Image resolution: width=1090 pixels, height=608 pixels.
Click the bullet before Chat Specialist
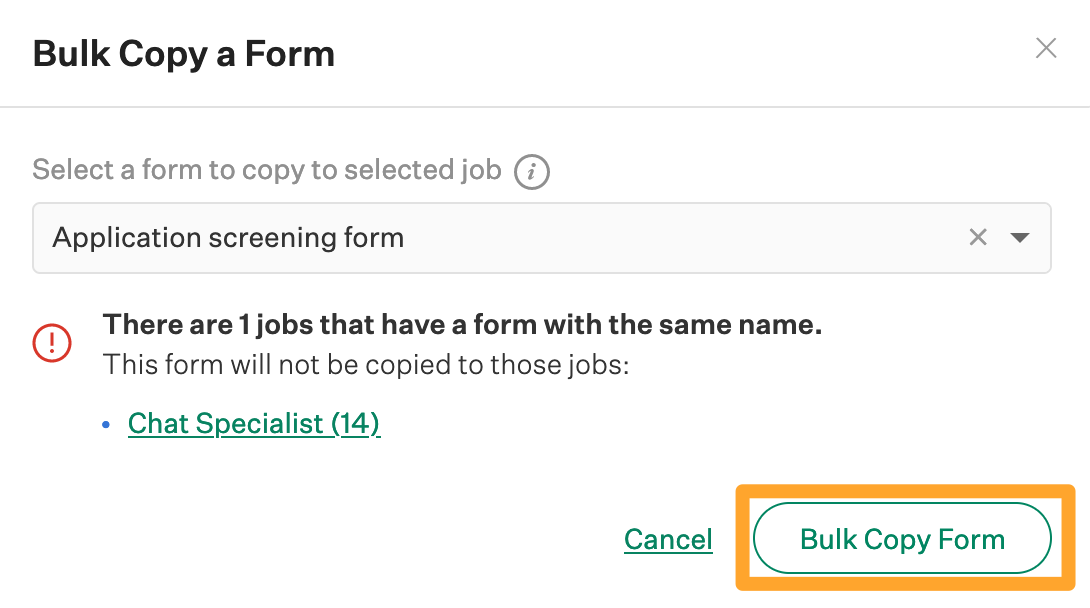tap(108, 425)
